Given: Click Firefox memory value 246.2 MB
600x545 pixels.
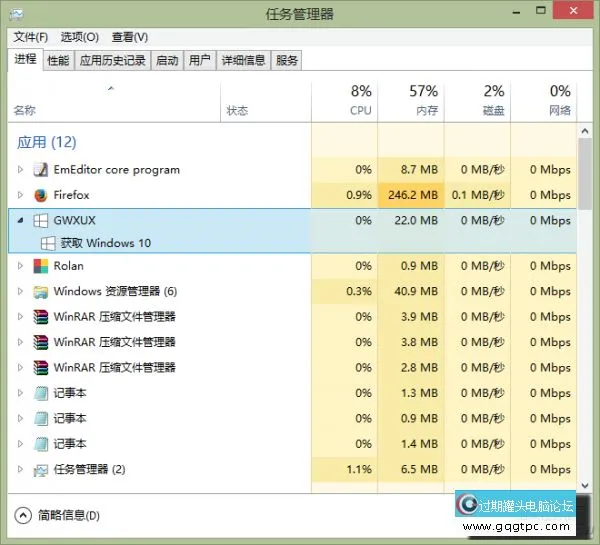Looking at the screenshot, I should (412, 195).
